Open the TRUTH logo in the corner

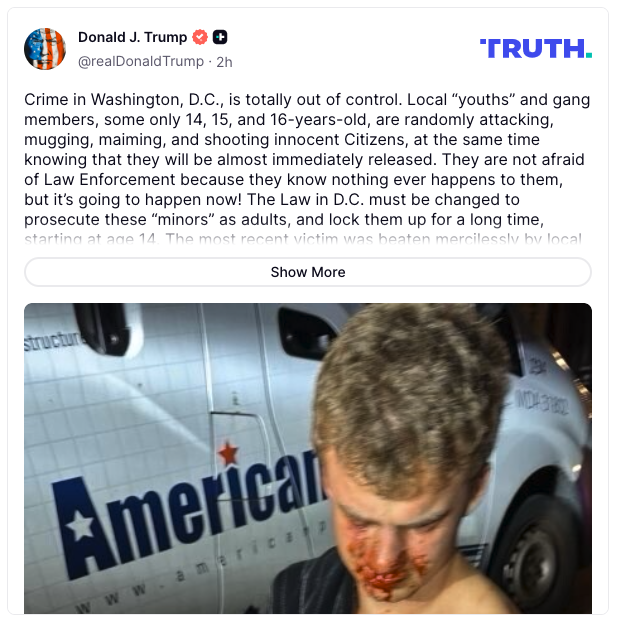[536, 48]
